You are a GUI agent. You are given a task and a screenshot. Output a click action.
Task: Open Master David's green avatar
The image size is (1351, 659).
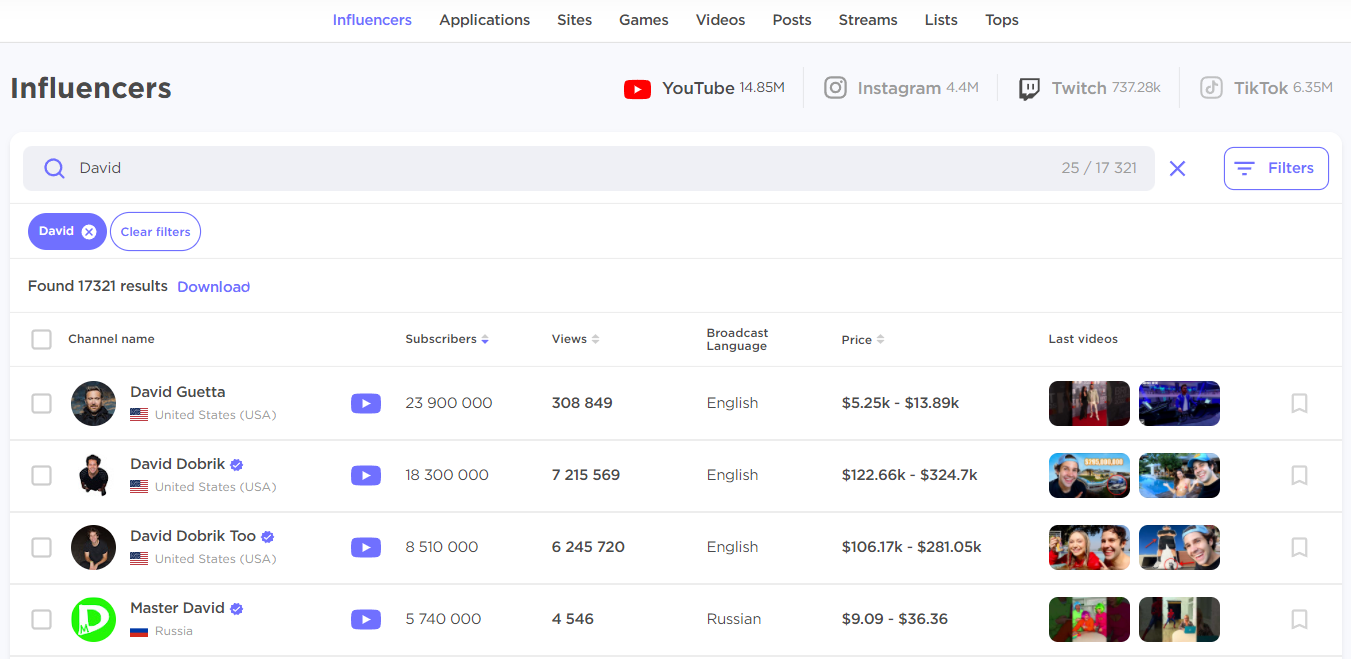[x=94, y=620]
